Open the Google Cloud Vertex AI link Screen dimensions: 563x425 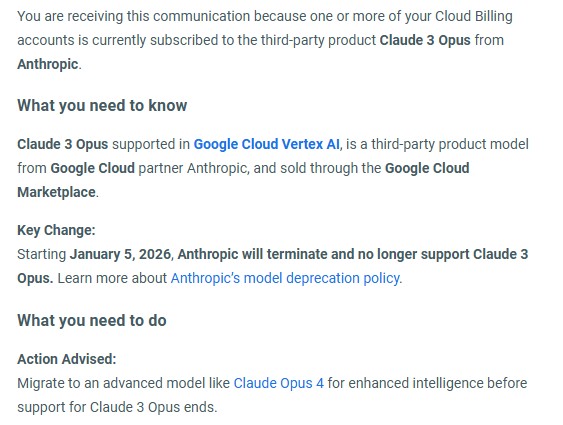click(x=266, y=144)
